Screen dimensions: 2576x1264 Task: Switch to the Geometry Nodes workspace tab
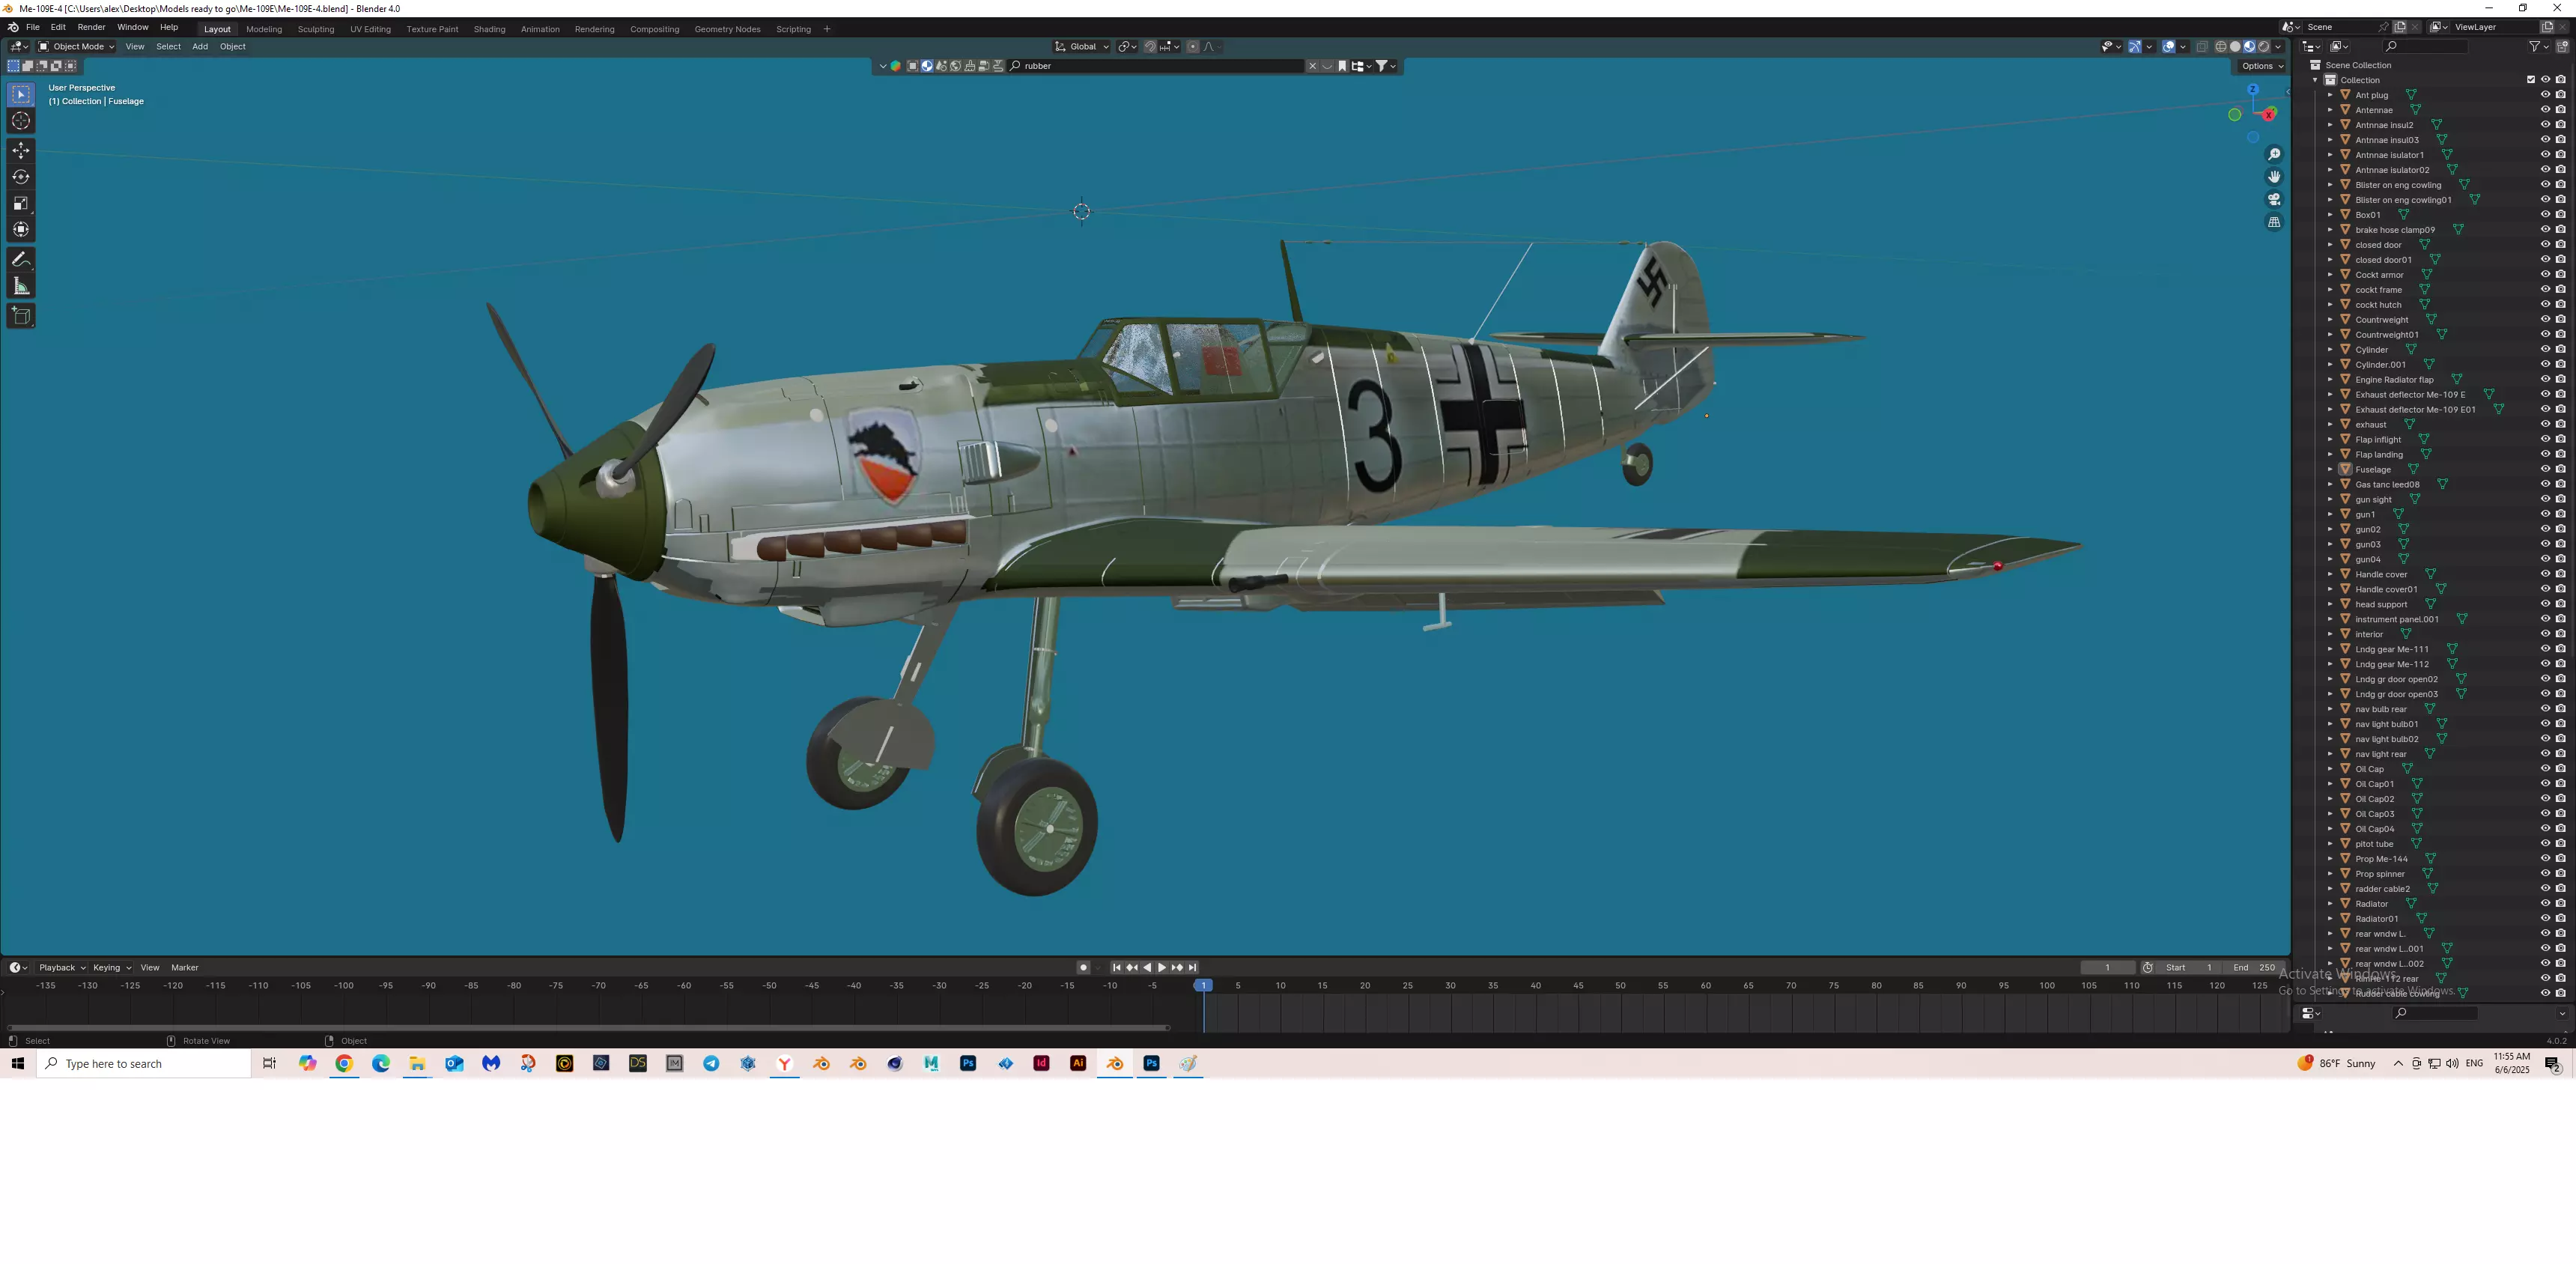click(727, 29)
